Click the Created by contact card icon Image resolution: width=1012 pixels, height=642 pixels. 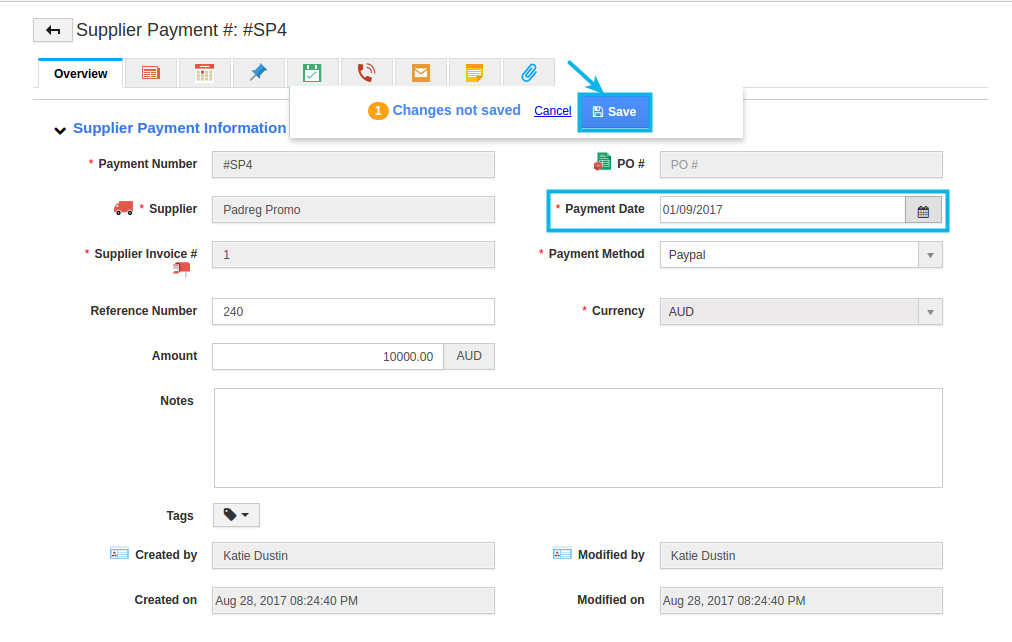pyautogui.click(x=119, y=554)
